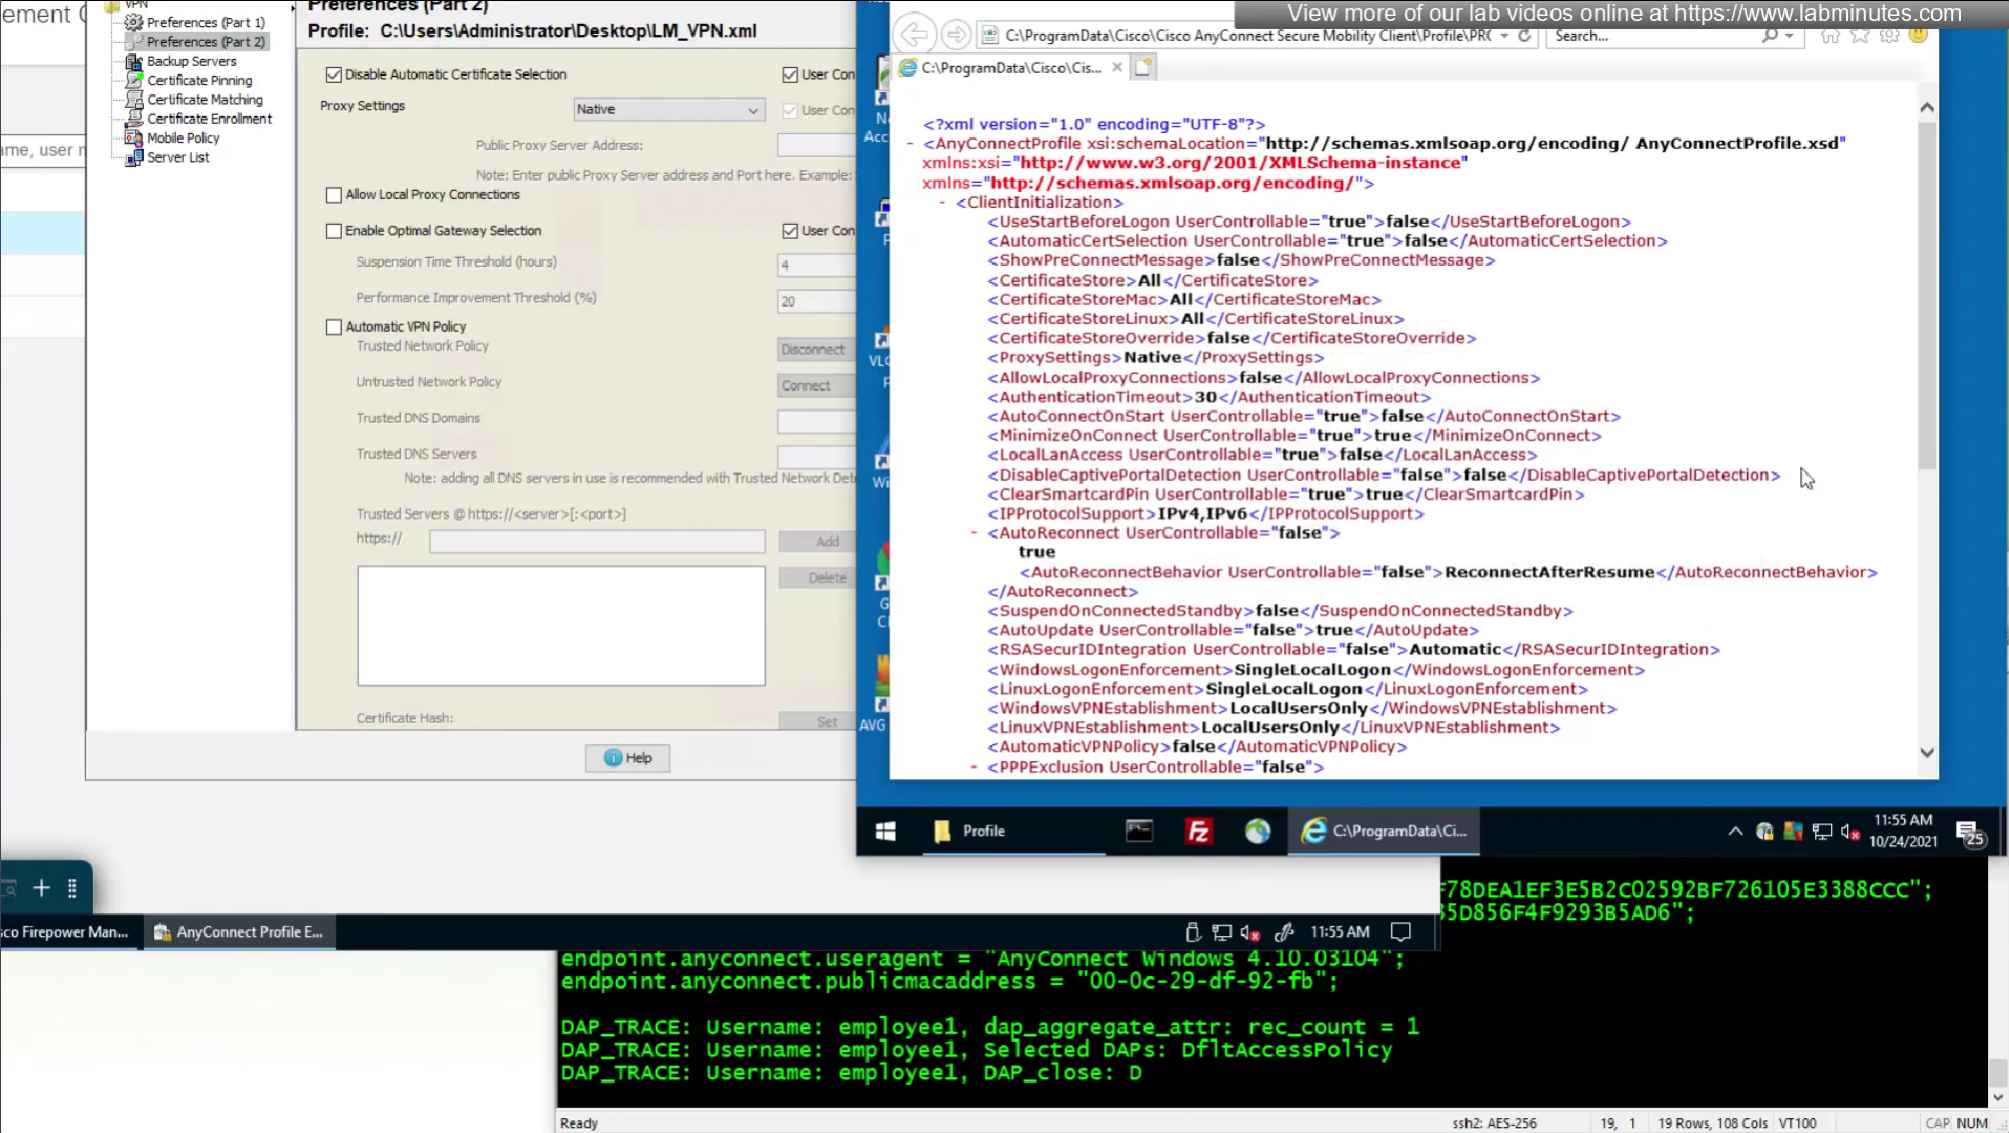Collapse the AutoReconnect XML element
Screen dimensions: 2009x1133
(x=974, y=533)
